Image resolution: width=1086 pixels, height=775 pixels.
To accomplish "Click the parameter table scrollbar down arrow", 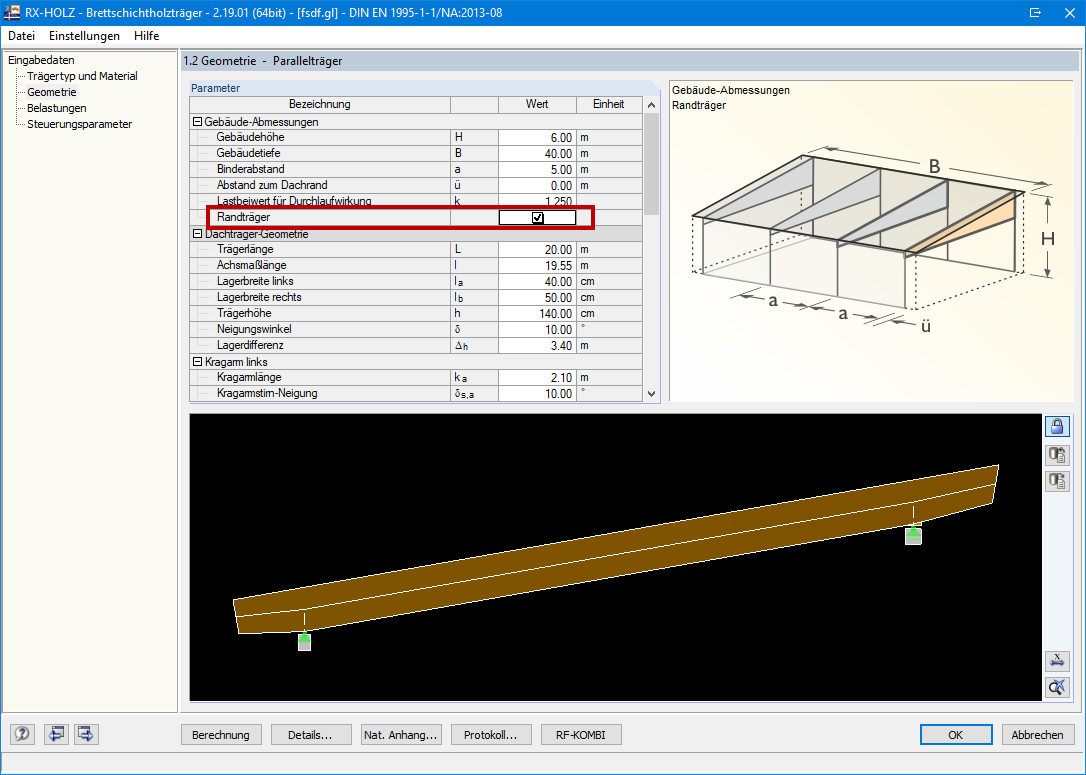I will (x=651, y=393).
